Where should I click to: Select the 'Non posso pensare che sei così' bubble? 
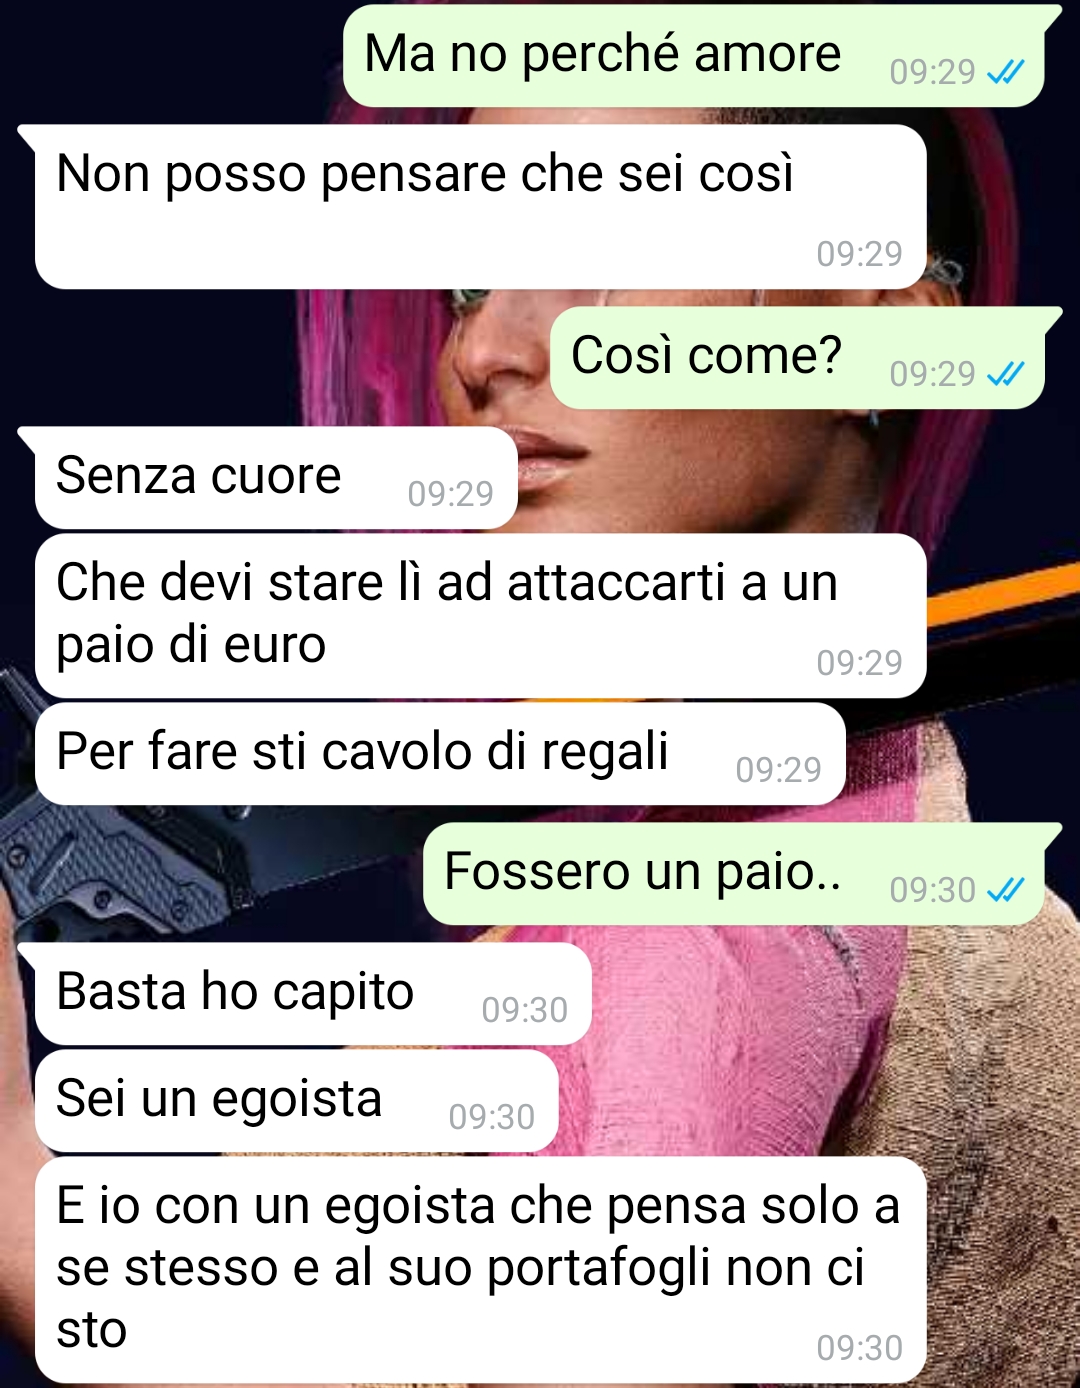click(x=480, y=207)
